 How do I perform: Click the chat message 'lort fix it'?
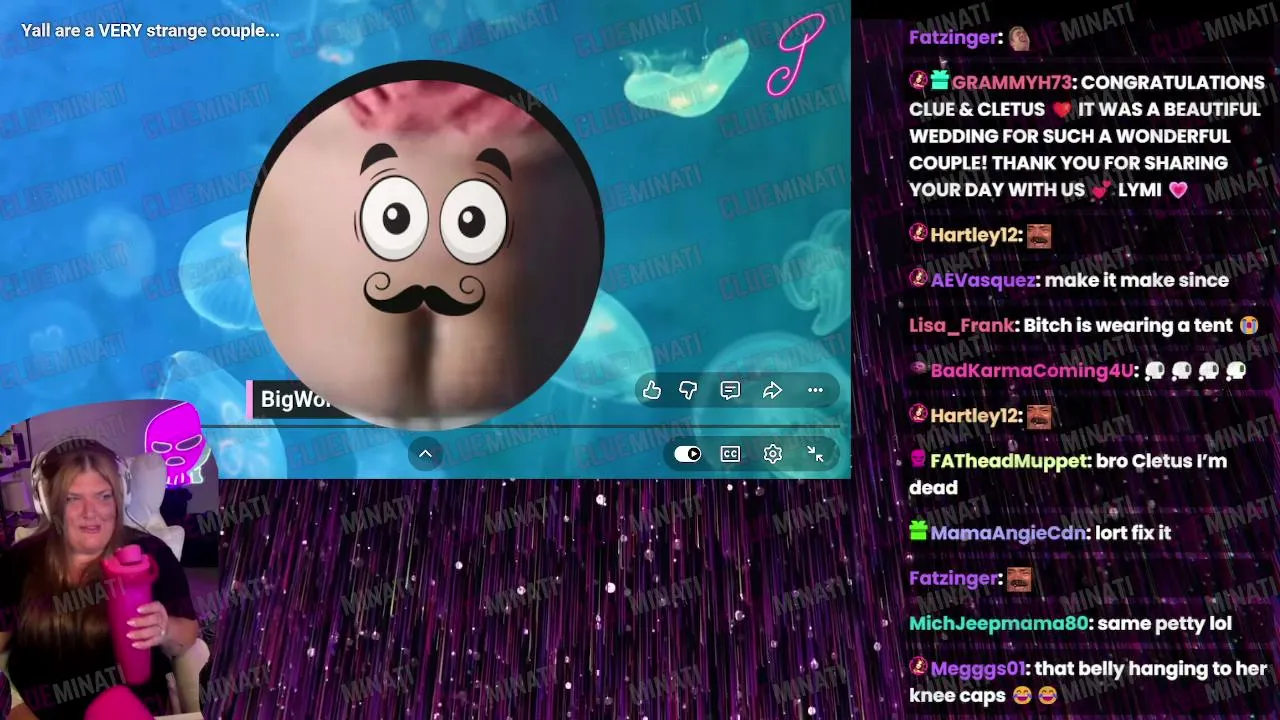(x=1133, y=533)
